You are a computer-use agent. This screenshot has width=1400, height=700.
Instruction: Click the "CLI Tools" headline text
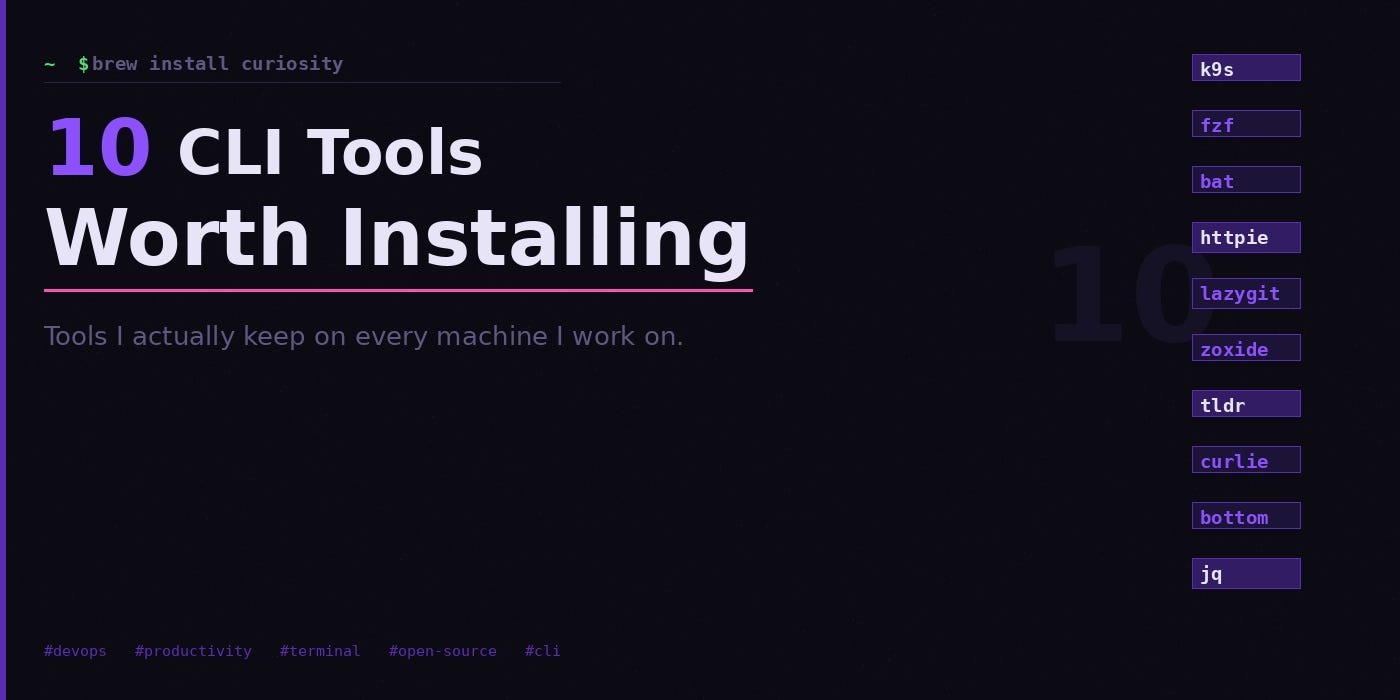pos(330,153)
